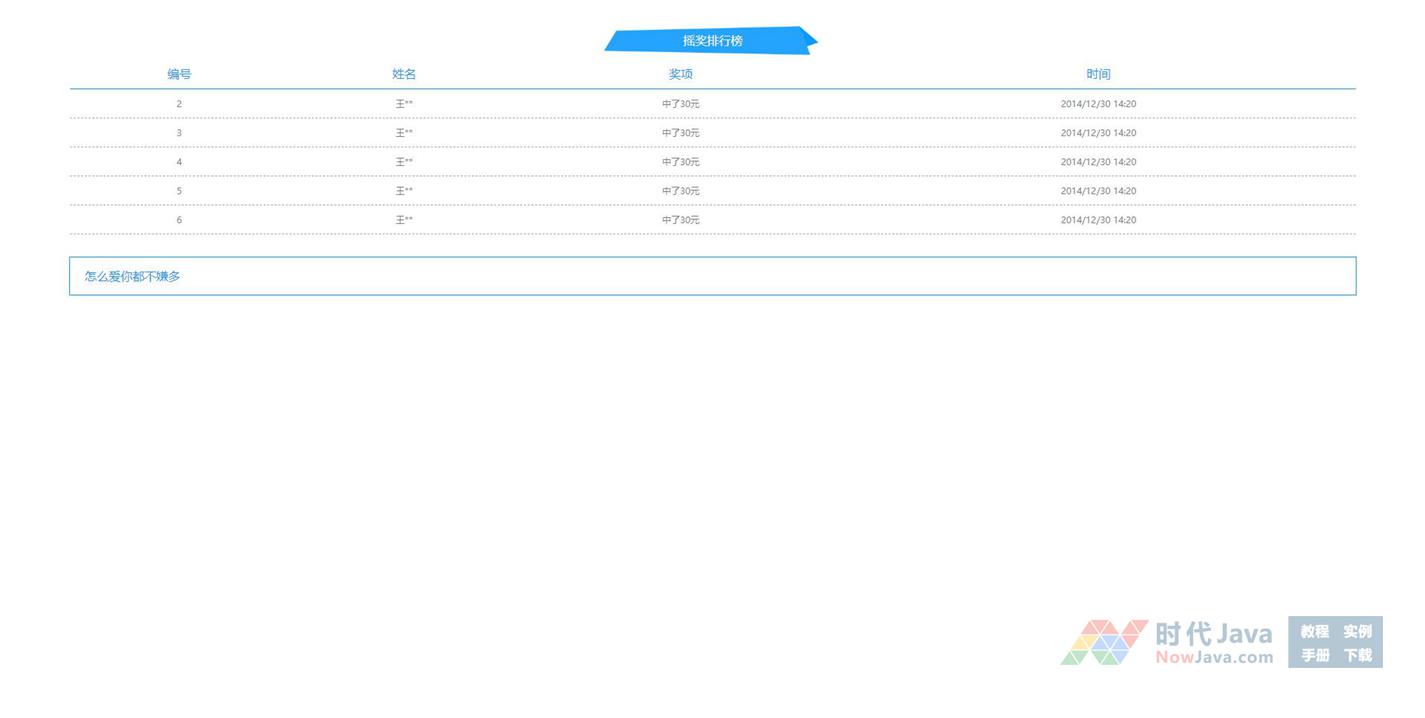Click the 摇奖排行榜 banner title
Image resolution: width=1425 pixels, height=718 pixels.
(x=712, y=41)
